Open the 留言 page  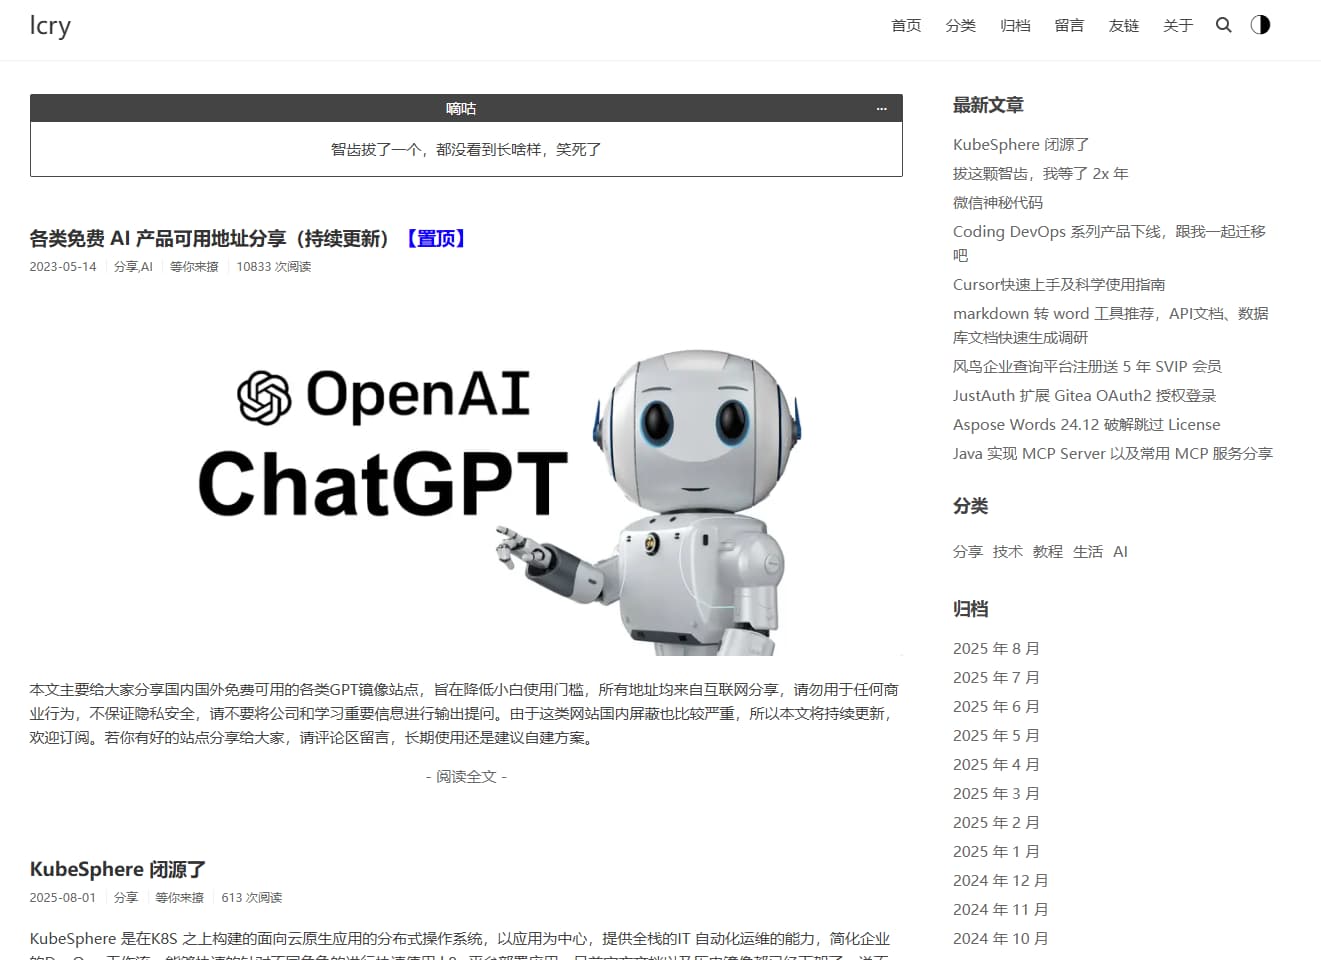point(1069,26)
